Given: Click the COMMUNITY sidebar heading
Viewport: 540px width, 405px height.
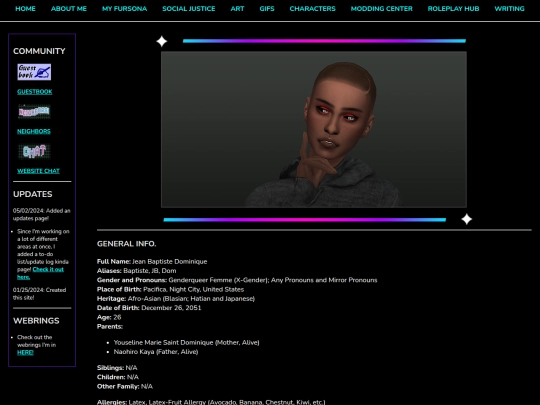Looking at the screenshot, I should click(39, 51).
